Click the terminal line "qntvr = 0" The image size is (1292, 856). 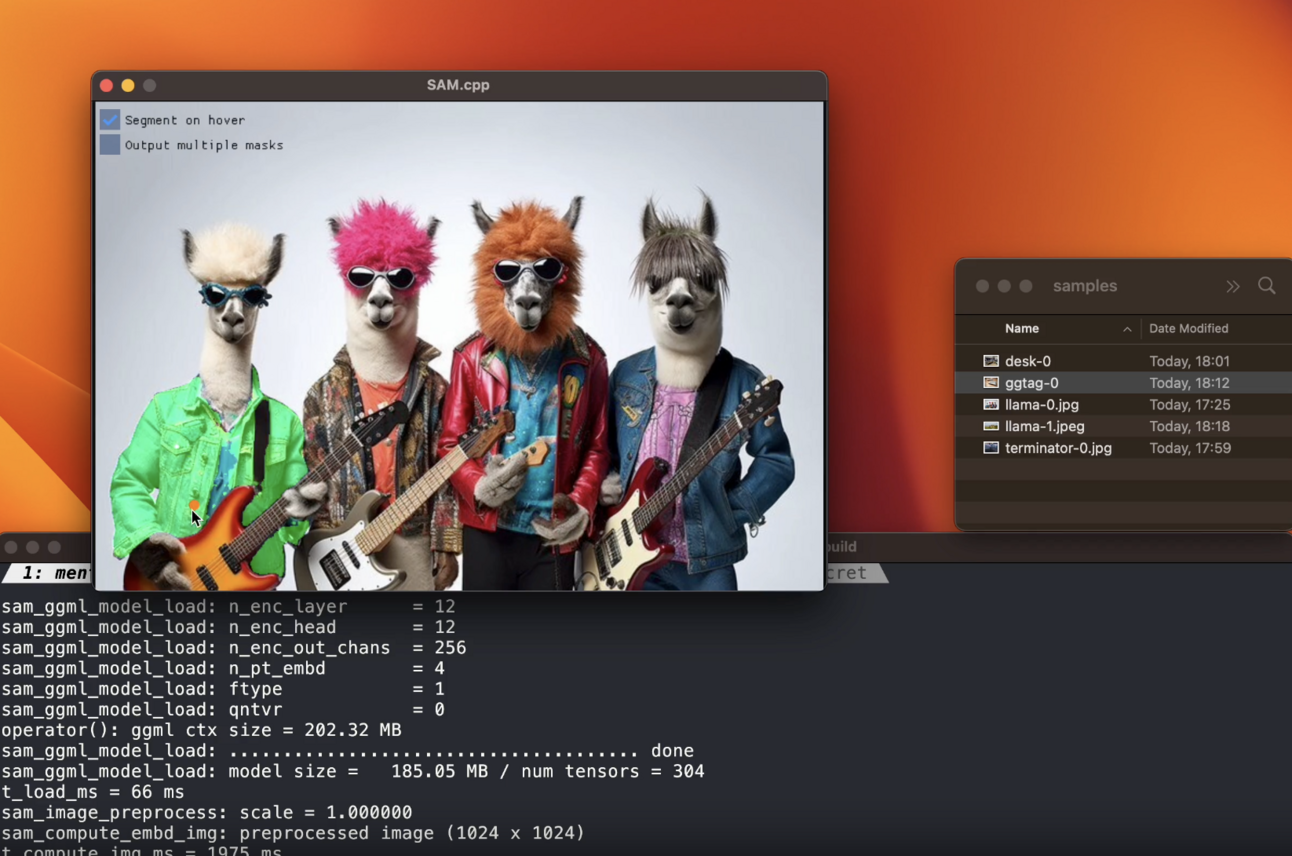pyautogui.click(x=222, y=709)
